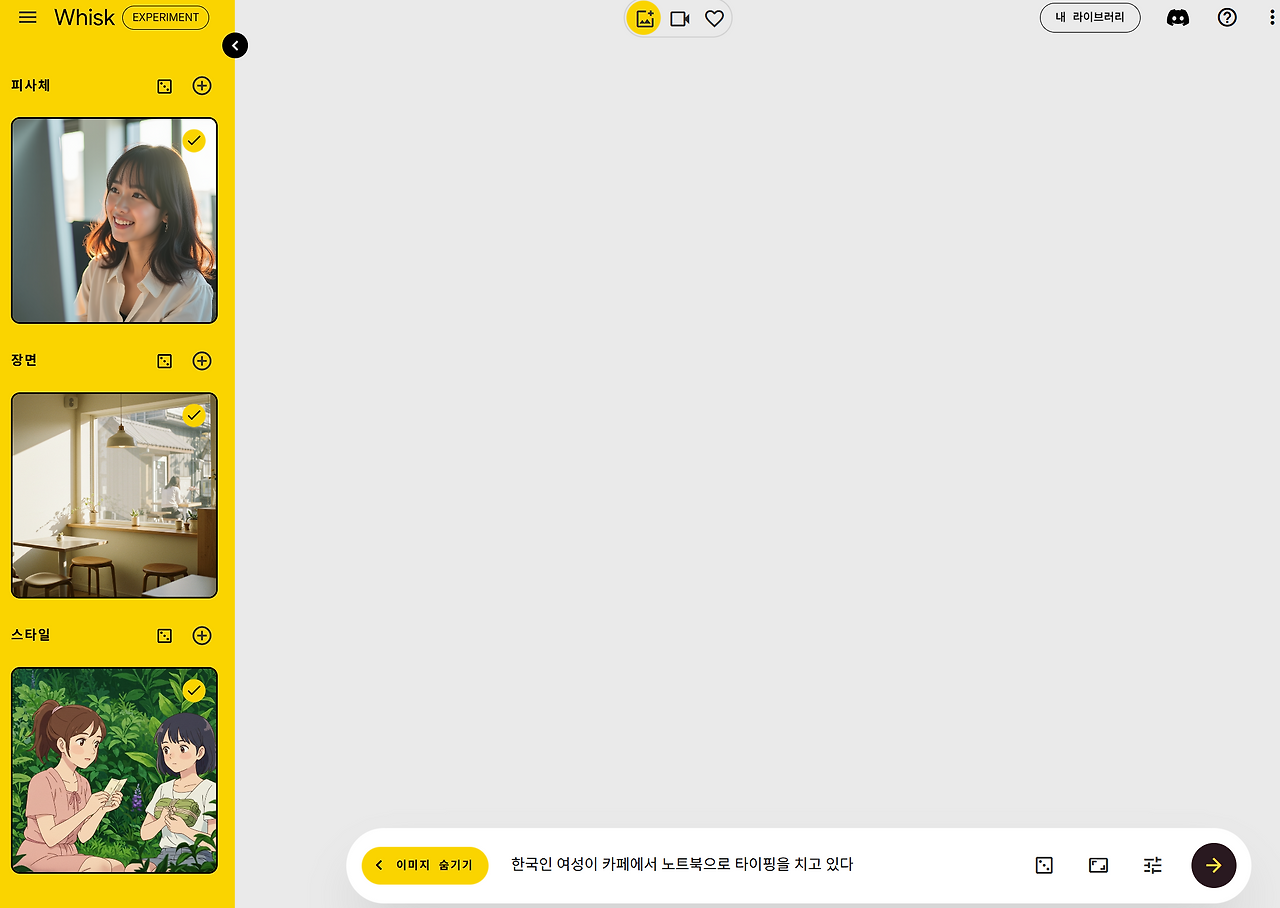Click the yellow arrow to generate
Screen dimensions: 1280x908
[x=1213, y=865]
